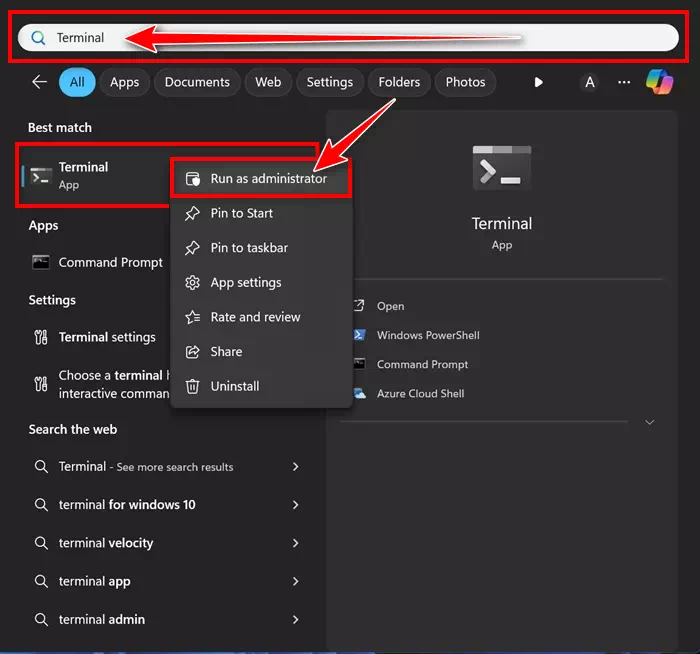Click the trash icon beside Uninstall
Image resolution: width=700 pixels, height=654 pixels.
point(192,386)
